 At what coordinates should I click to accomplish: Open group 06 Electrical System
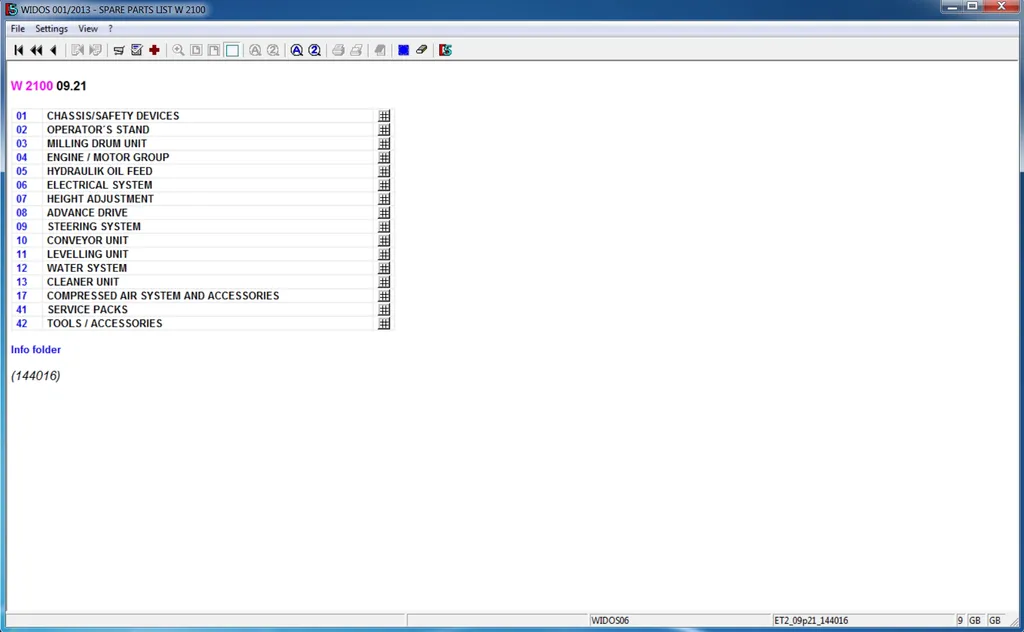tap(22, 185)
